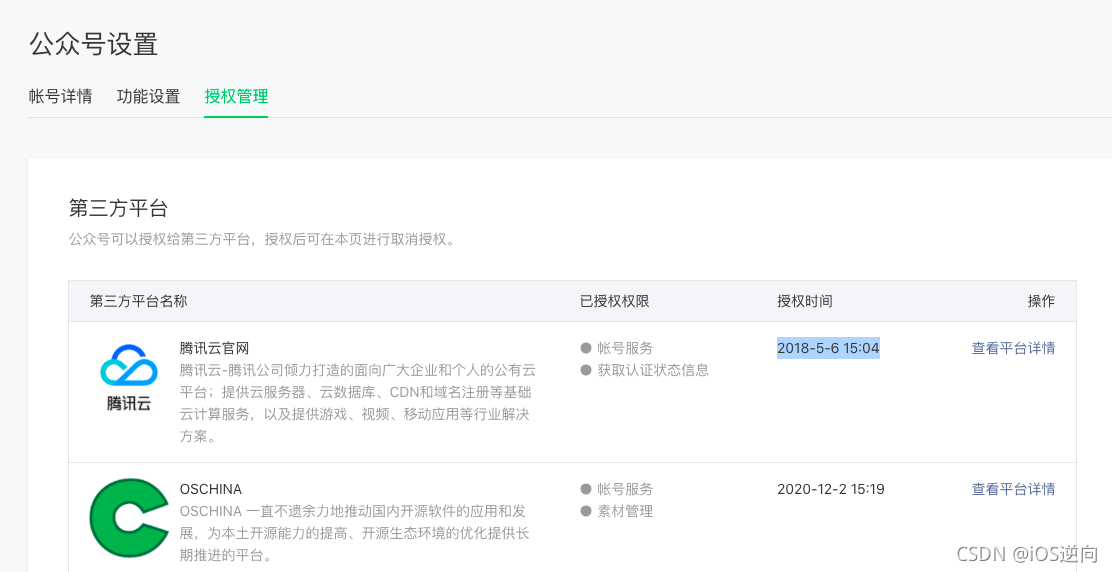The image size is (1112, 572).
Task: Click the 操作 column header
Action: 1041,301
